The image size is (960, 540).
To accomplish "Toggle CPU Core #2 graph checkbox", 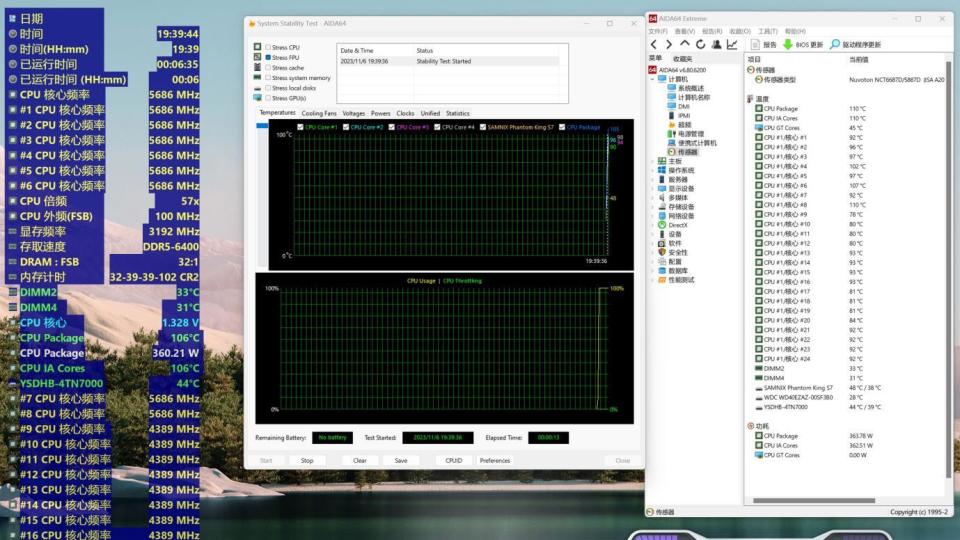I will [x=346, y=127].
